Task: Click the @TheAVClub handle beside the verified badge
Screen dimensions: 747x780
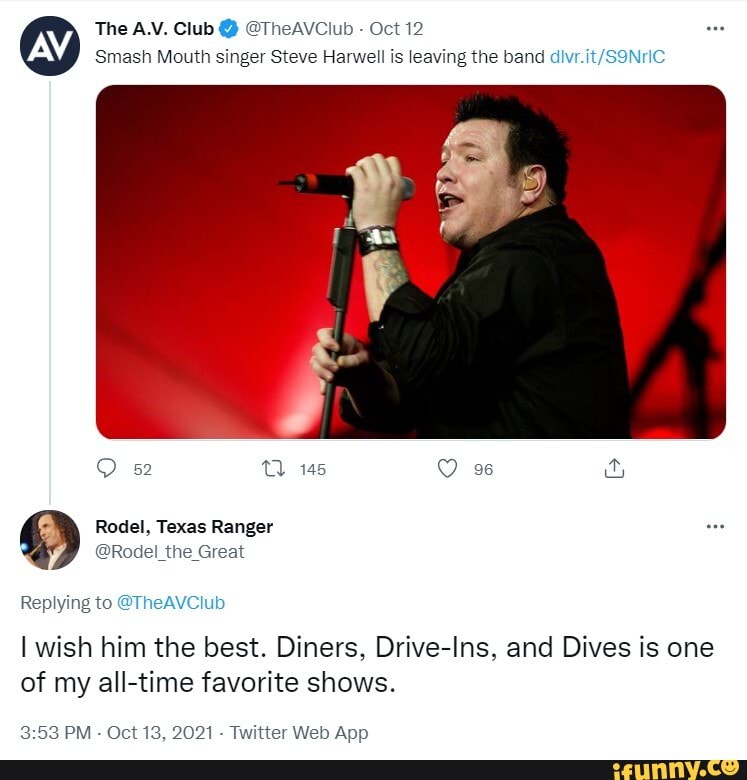Action: [x=296, y=29]
